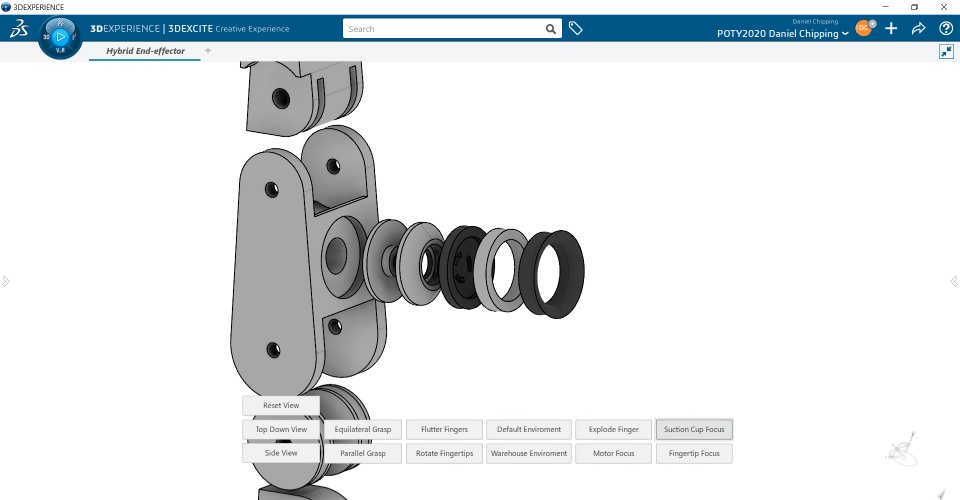Click the Warehouse Enviroment button
This screenshot has height=500, width=960.
(x=529, y=453)
